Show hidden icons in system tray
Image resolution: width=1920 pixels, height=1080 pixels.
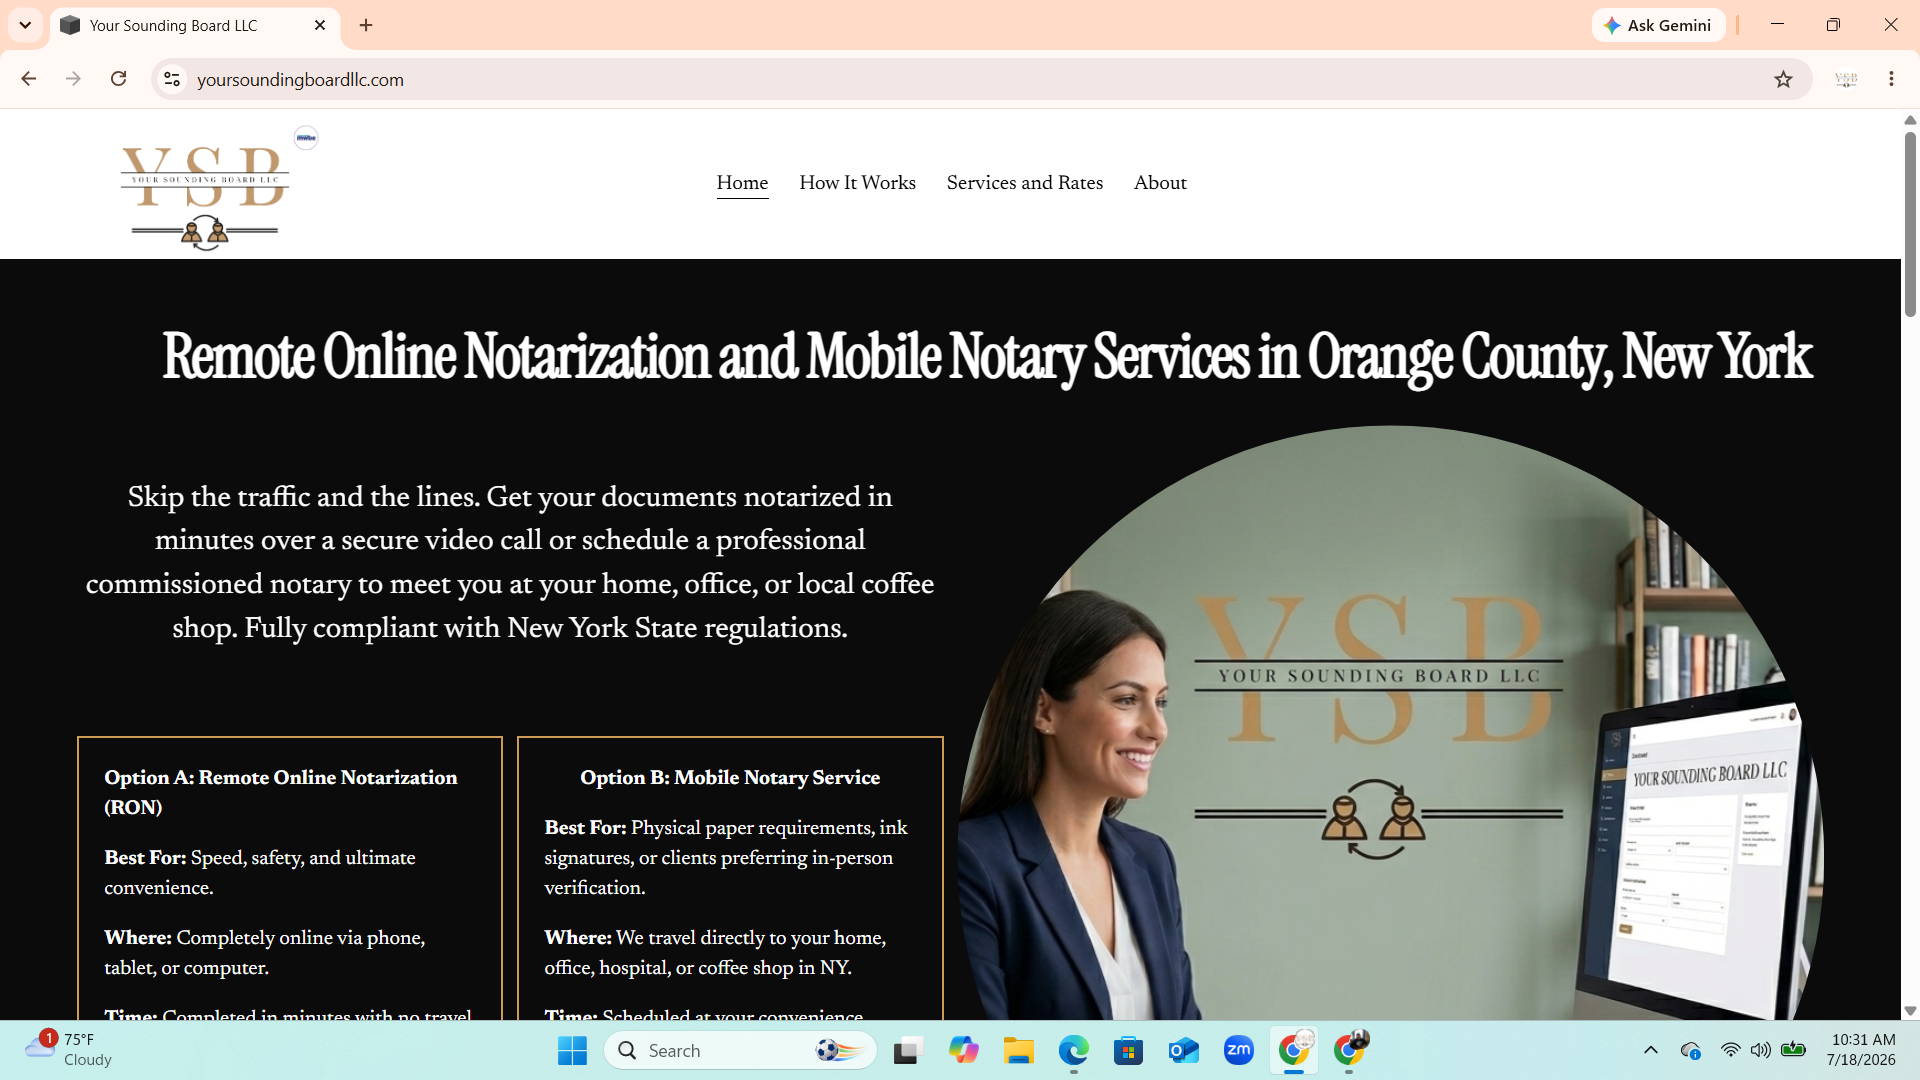[1650, 1050]
